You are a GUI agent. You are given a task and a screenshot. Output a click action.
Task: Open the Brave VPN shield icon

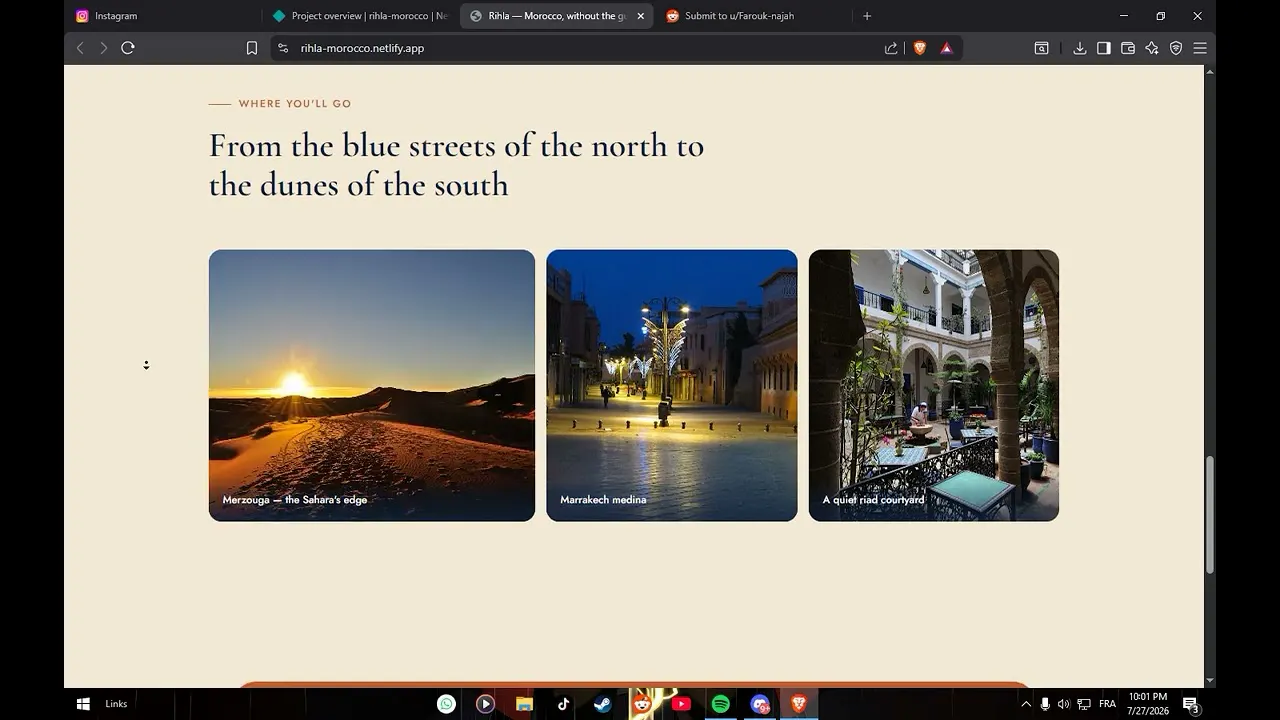coord(1176,48)
